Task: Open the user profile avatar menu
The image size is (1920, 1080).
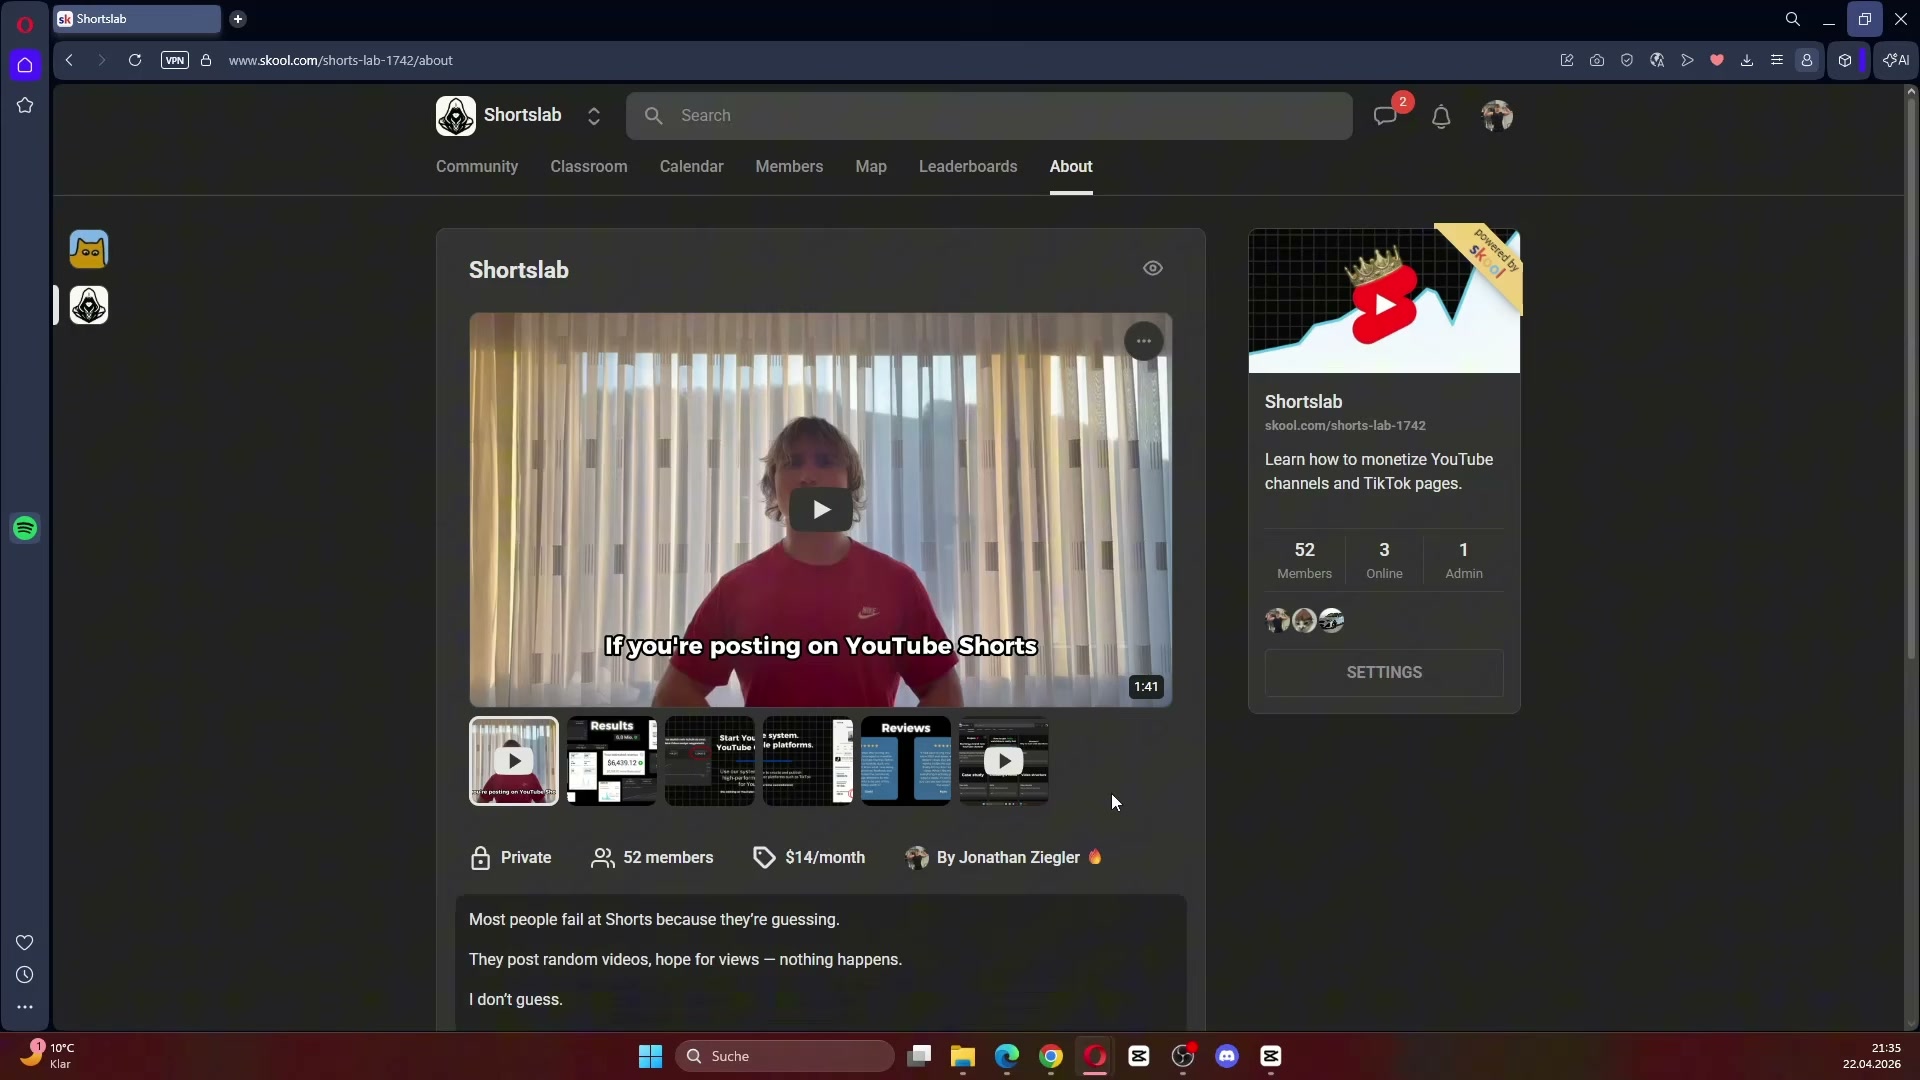Action: (1497, 116)
